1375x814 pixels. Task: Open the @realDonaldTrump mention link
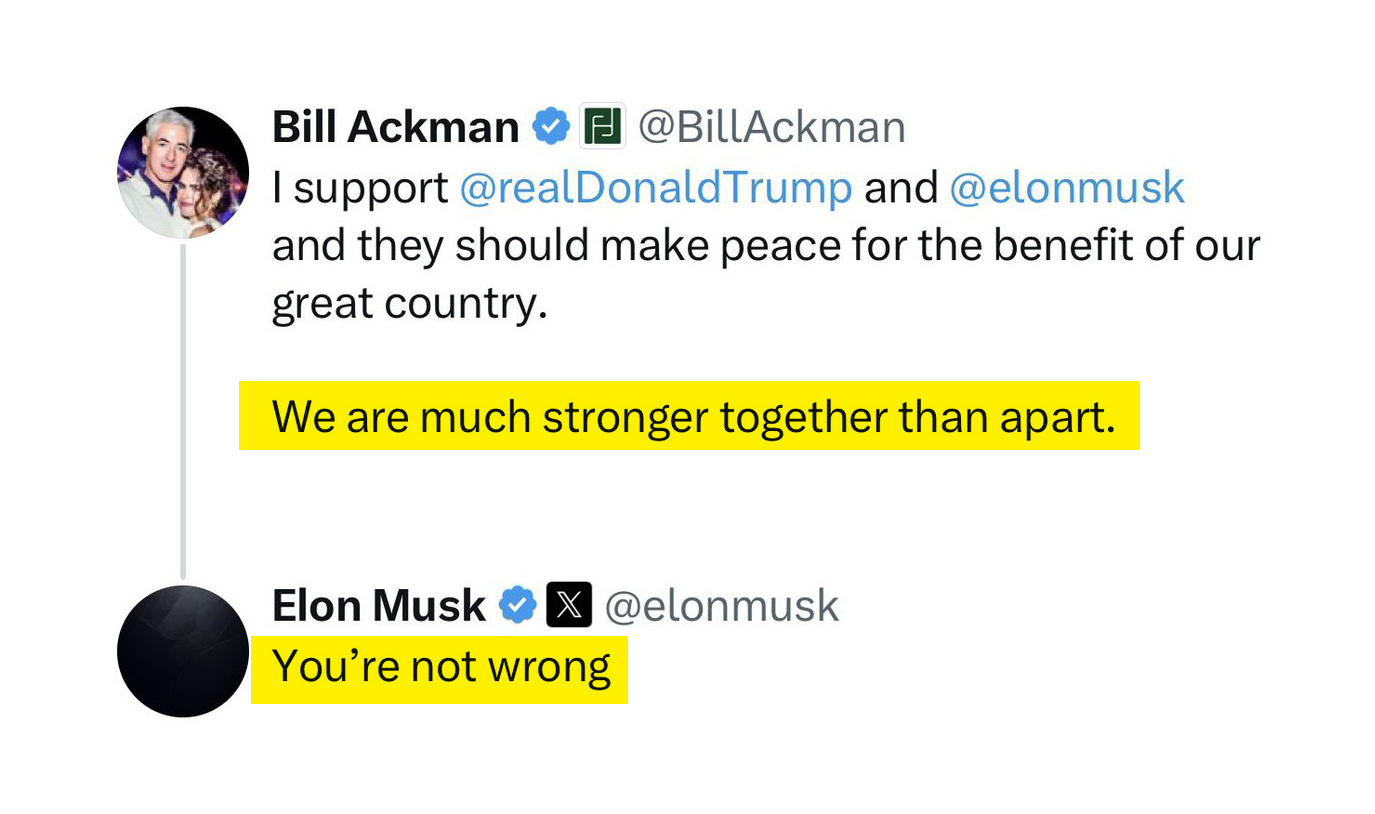tap(656, 187)
